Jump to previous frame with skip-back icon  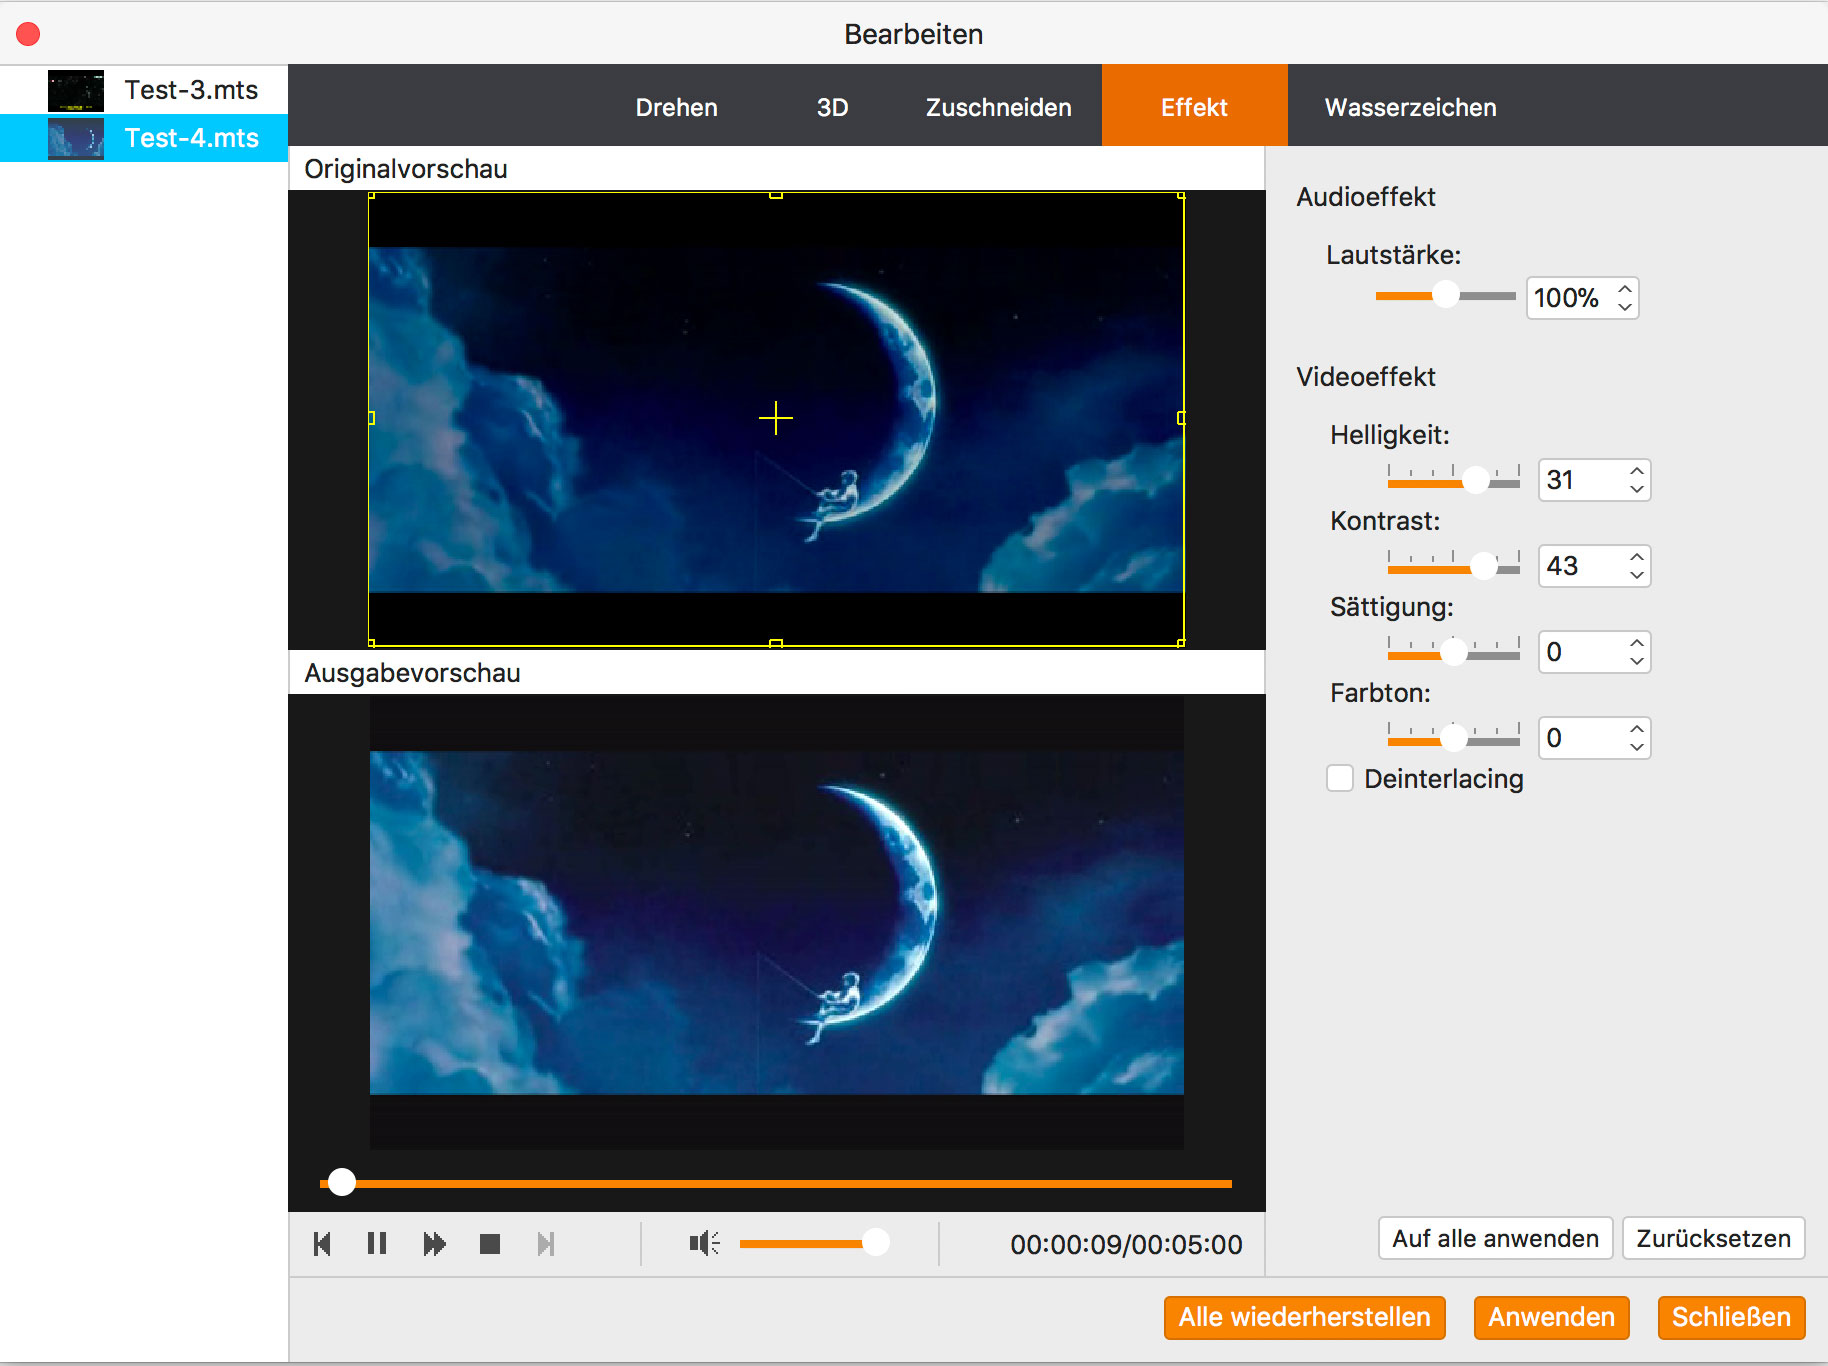click(x=322, y=1244)
